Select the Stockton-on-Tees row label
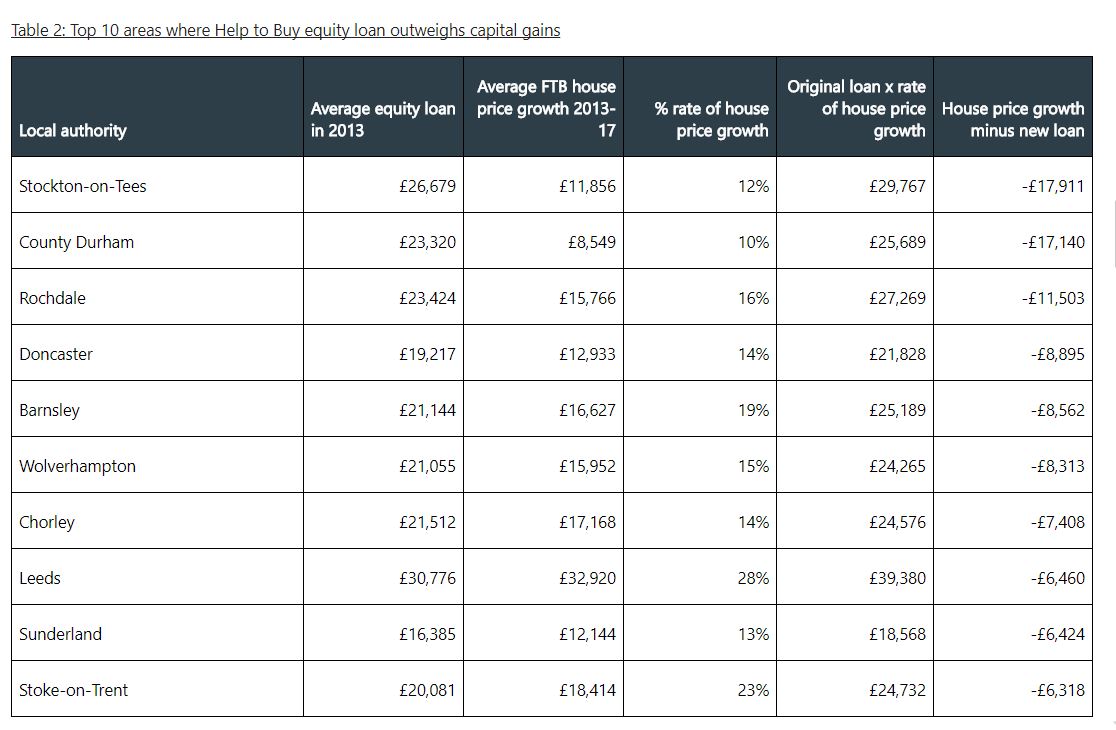The height and width of the screenshot is (730, 1116). tap(83, 186)
